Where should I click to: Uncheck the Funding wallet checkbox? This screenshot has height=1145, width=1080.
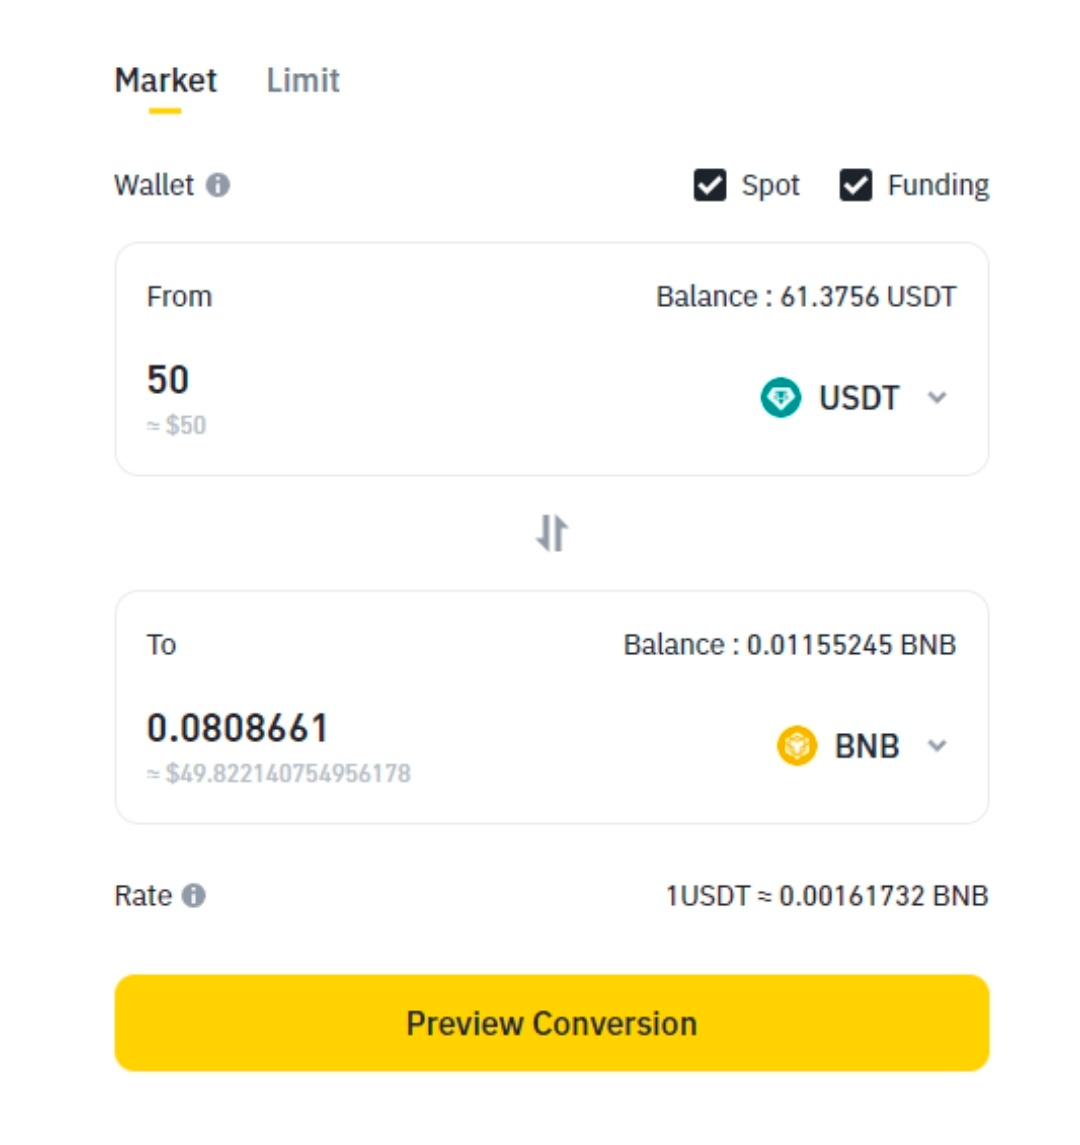coord(856,185)
